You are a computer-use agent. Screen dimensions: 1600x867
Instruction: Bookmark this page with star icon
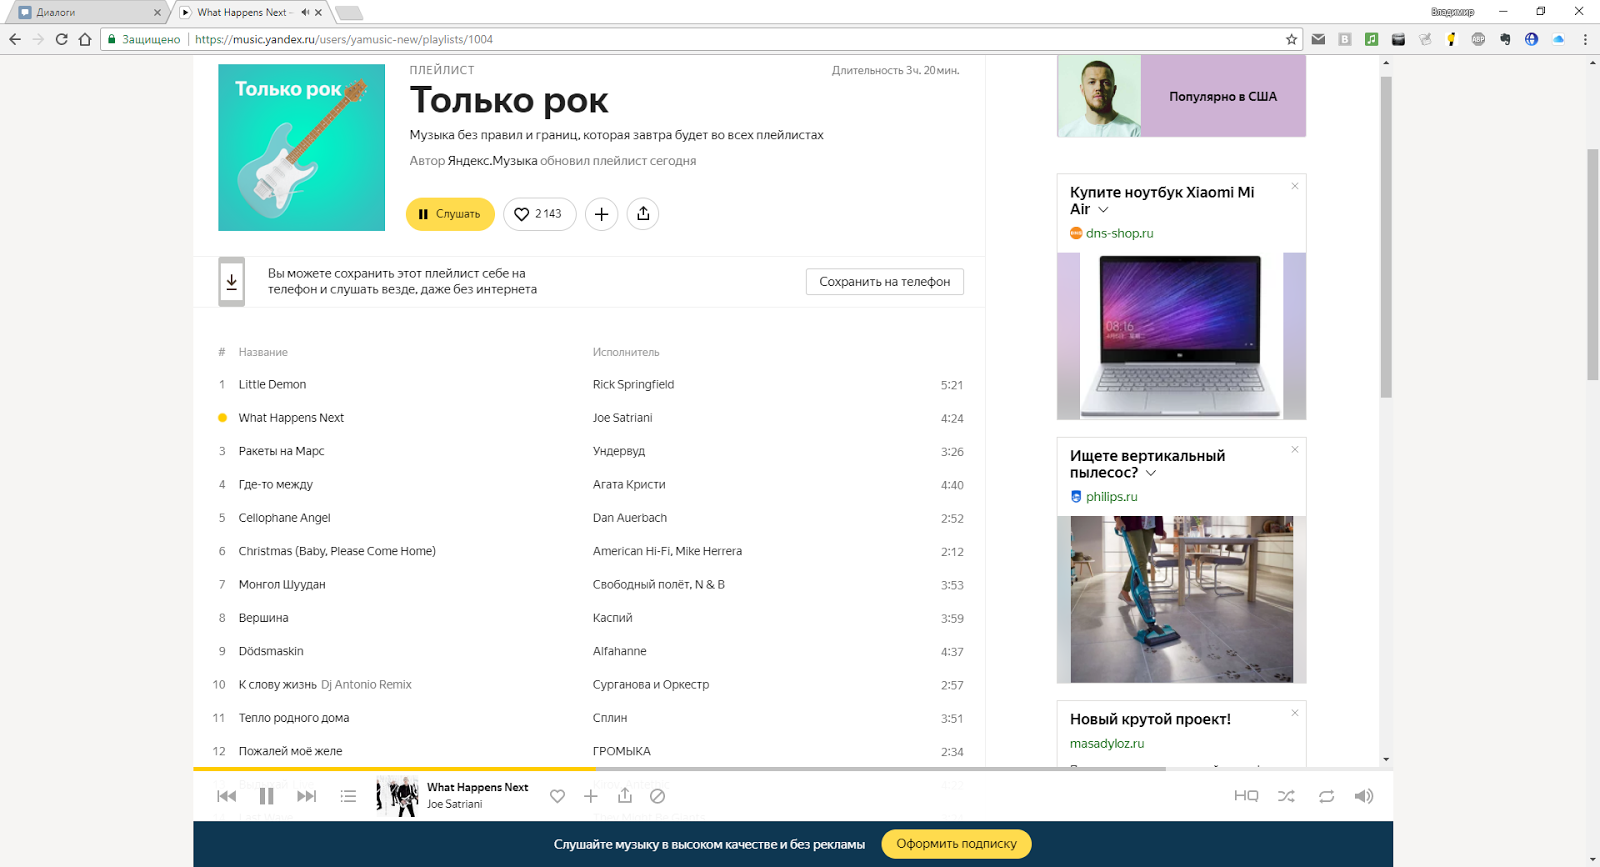coord(1291,39)
